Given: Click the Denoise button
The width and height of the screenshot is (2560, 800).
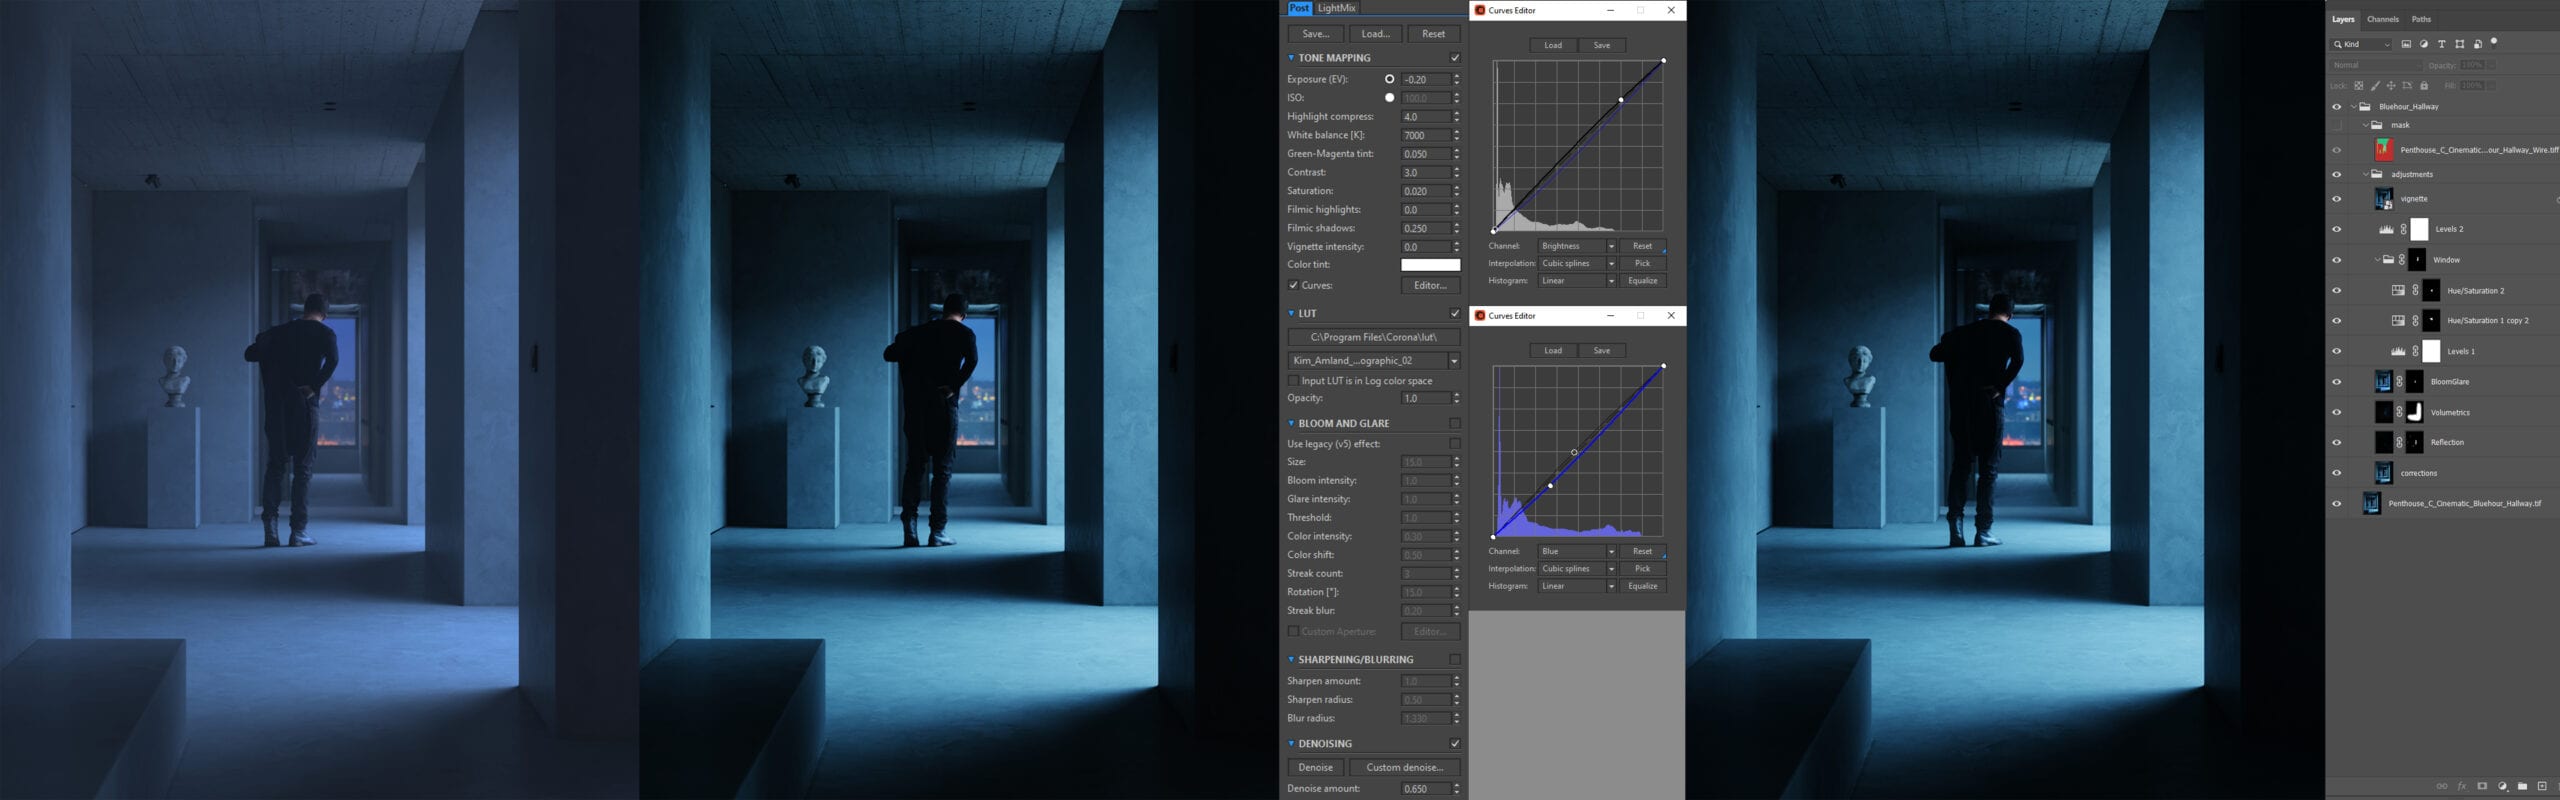Looking at the screenshot, I should pyautogui.click(x=1315, y=768).
